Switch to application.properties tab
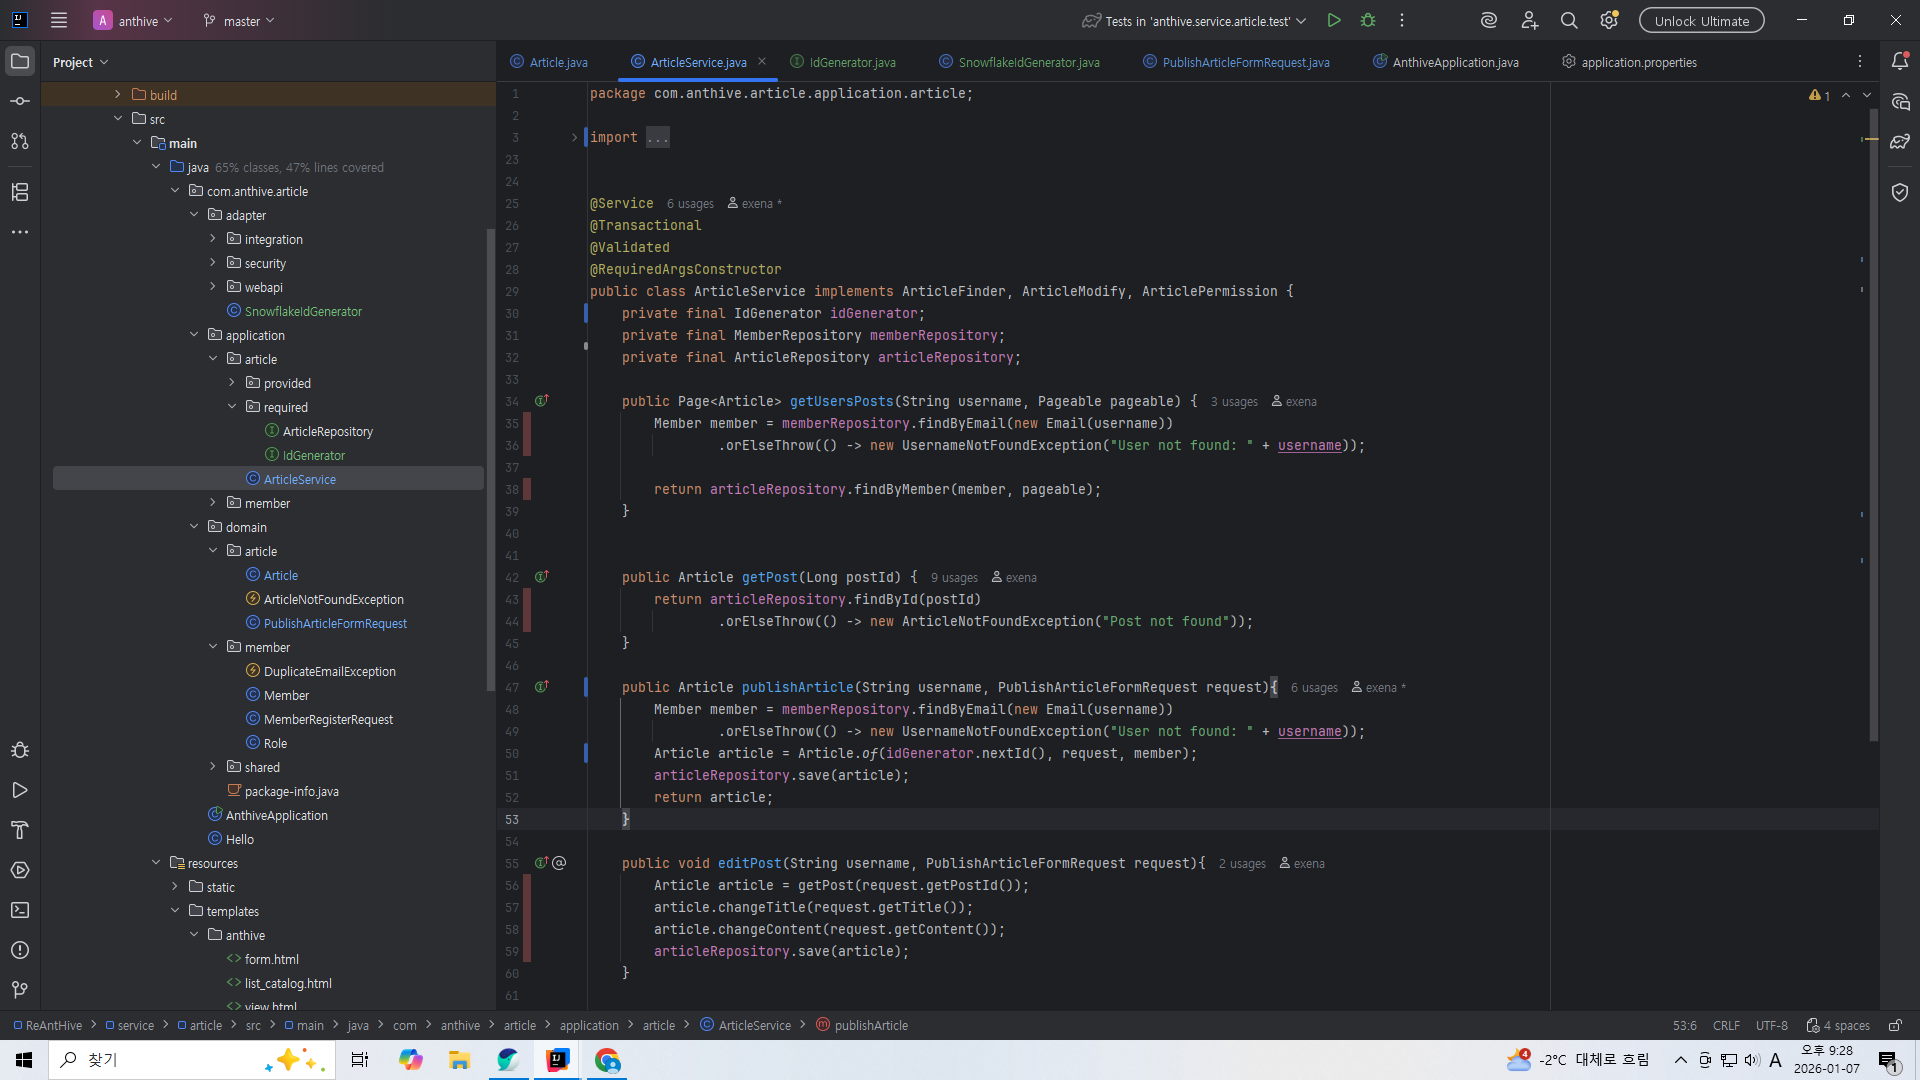Screen dimensions: 1920x1080 point(1638,62)
